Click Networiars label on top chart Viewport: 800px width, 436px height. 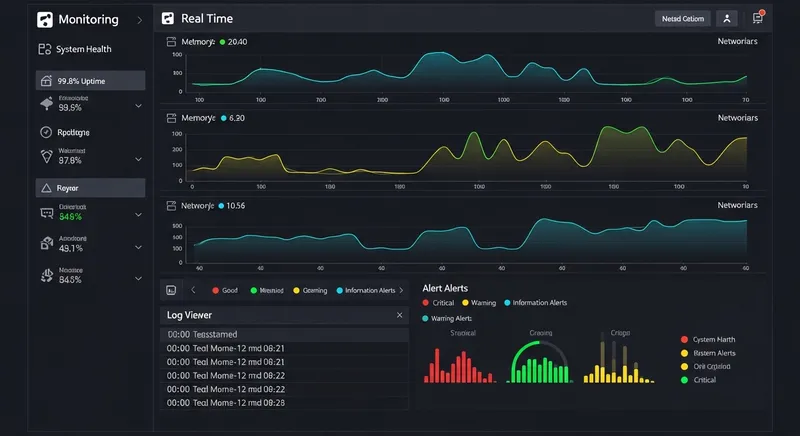coord(737,42)
